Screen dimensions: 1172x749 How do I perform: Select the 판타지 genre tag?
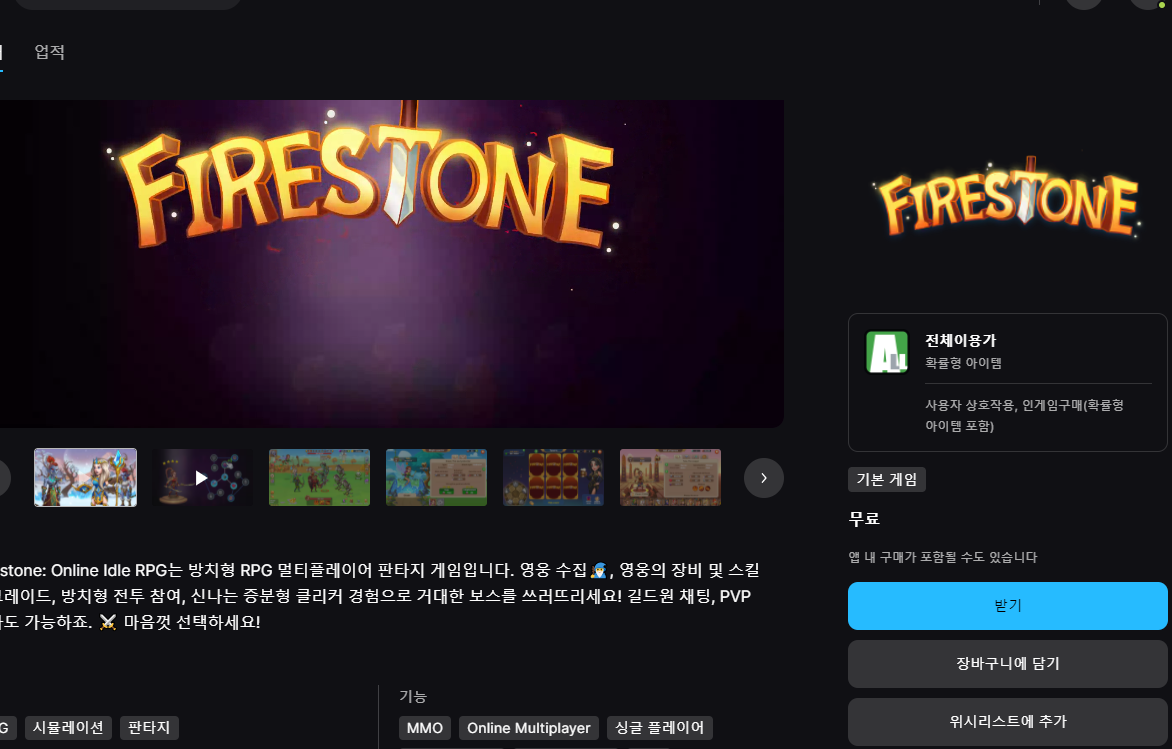[149, 728]
